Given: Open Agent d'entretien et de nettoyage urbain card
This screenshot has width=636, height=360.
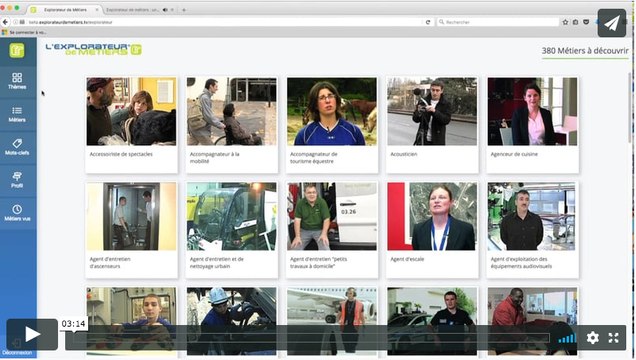Looking at the screenshot, I should tap(232, 230).
